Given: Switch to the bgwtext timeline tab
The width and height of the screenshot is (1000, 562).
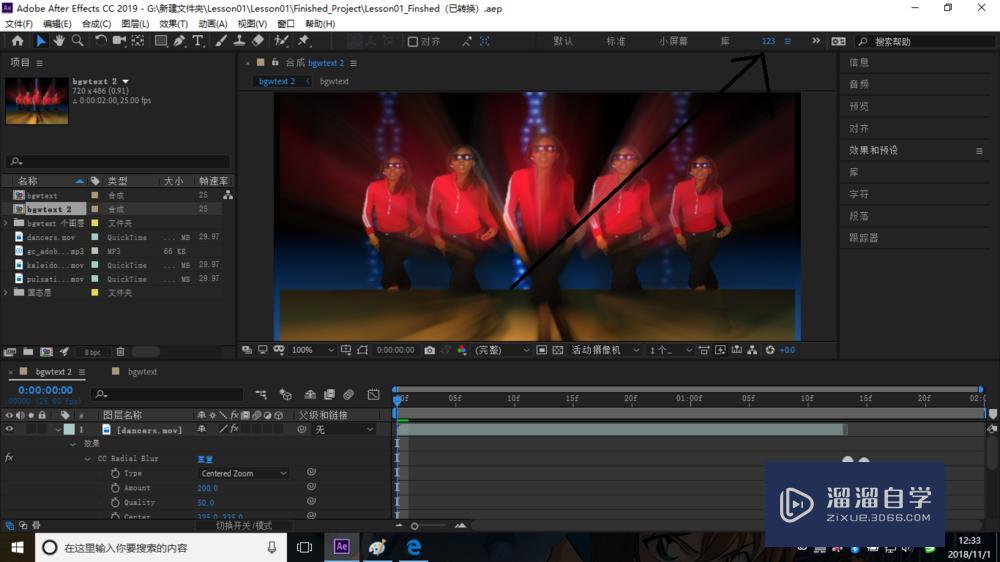Looking at the screenshot, I should 142,372.
